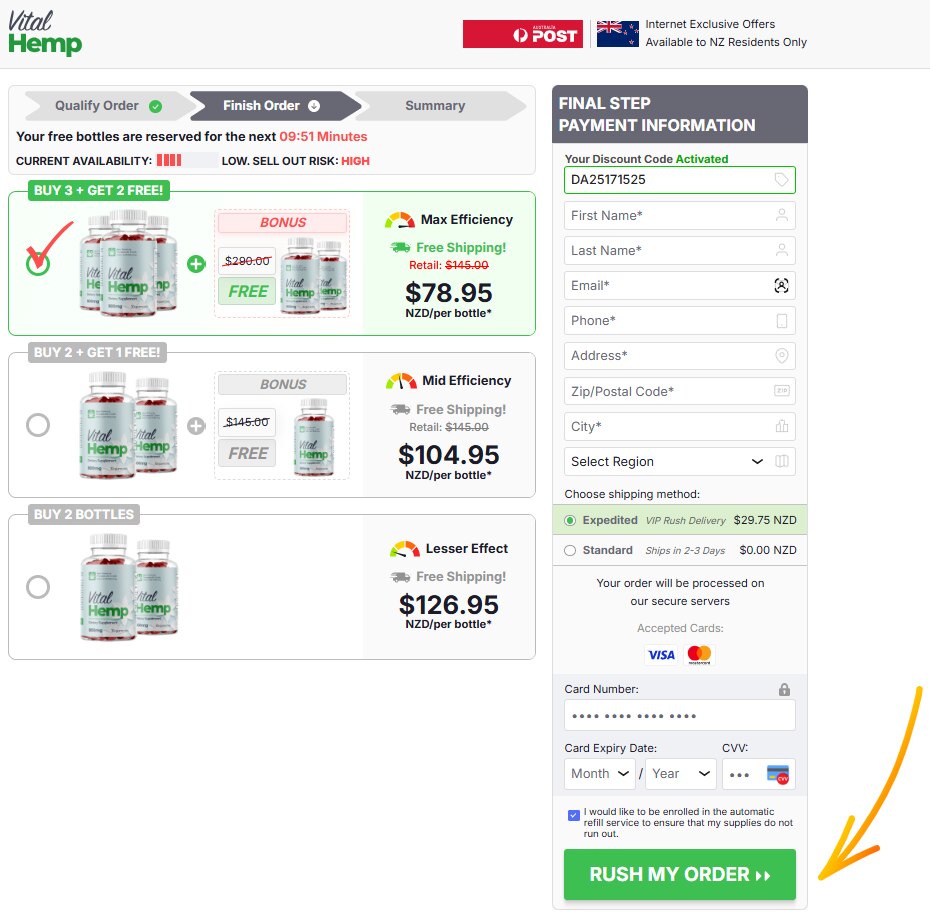
Task: Click the RUSH MY ORDER button
Action: click(680, 874)
